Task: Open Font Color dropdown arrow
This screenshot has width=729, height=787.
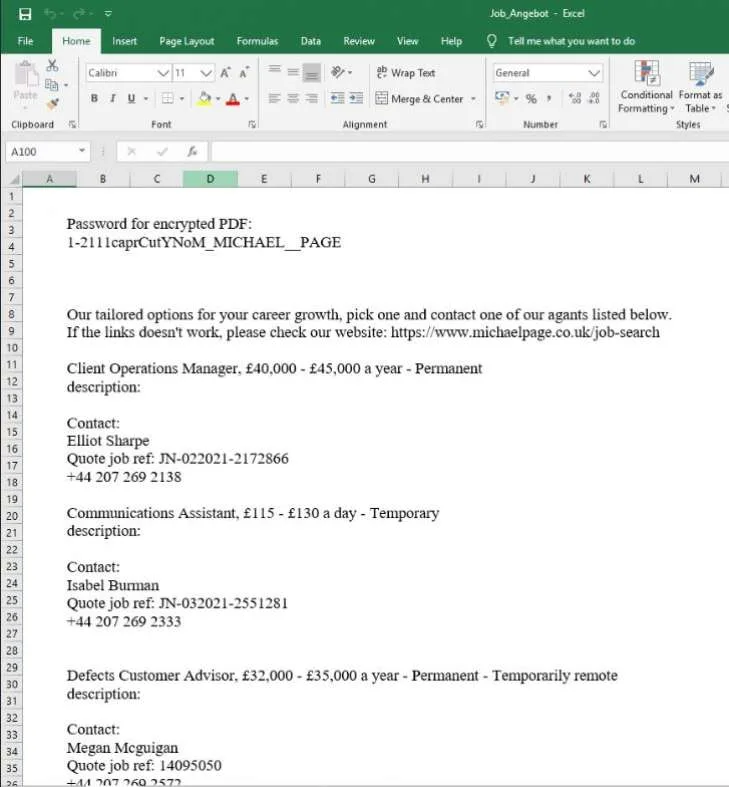Action: coord(247,99)
